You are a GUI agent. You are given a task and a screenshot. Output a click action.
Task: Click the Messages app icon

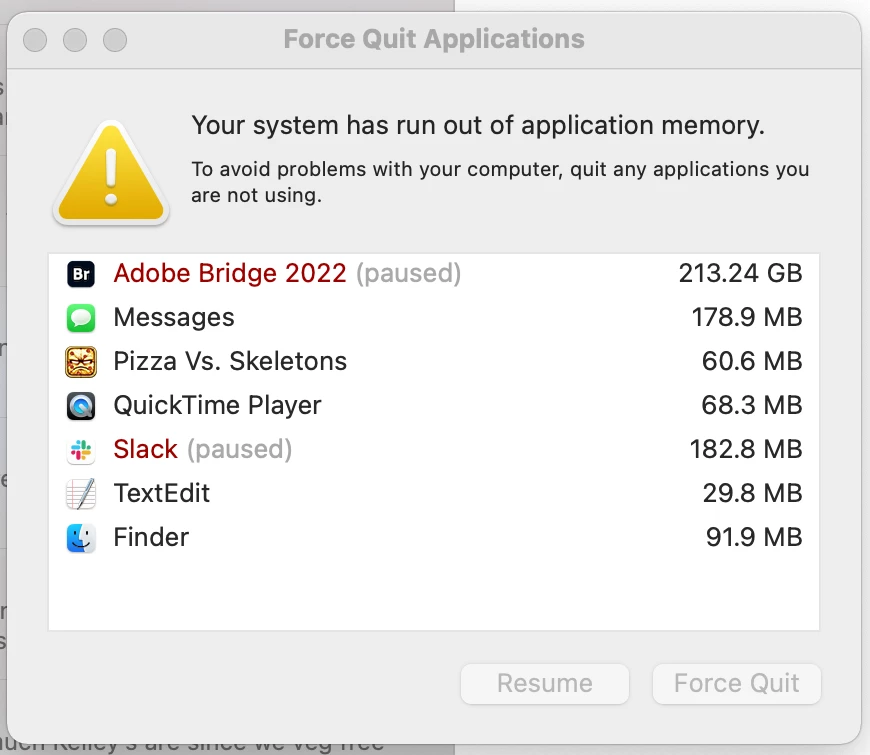(81, 318)
